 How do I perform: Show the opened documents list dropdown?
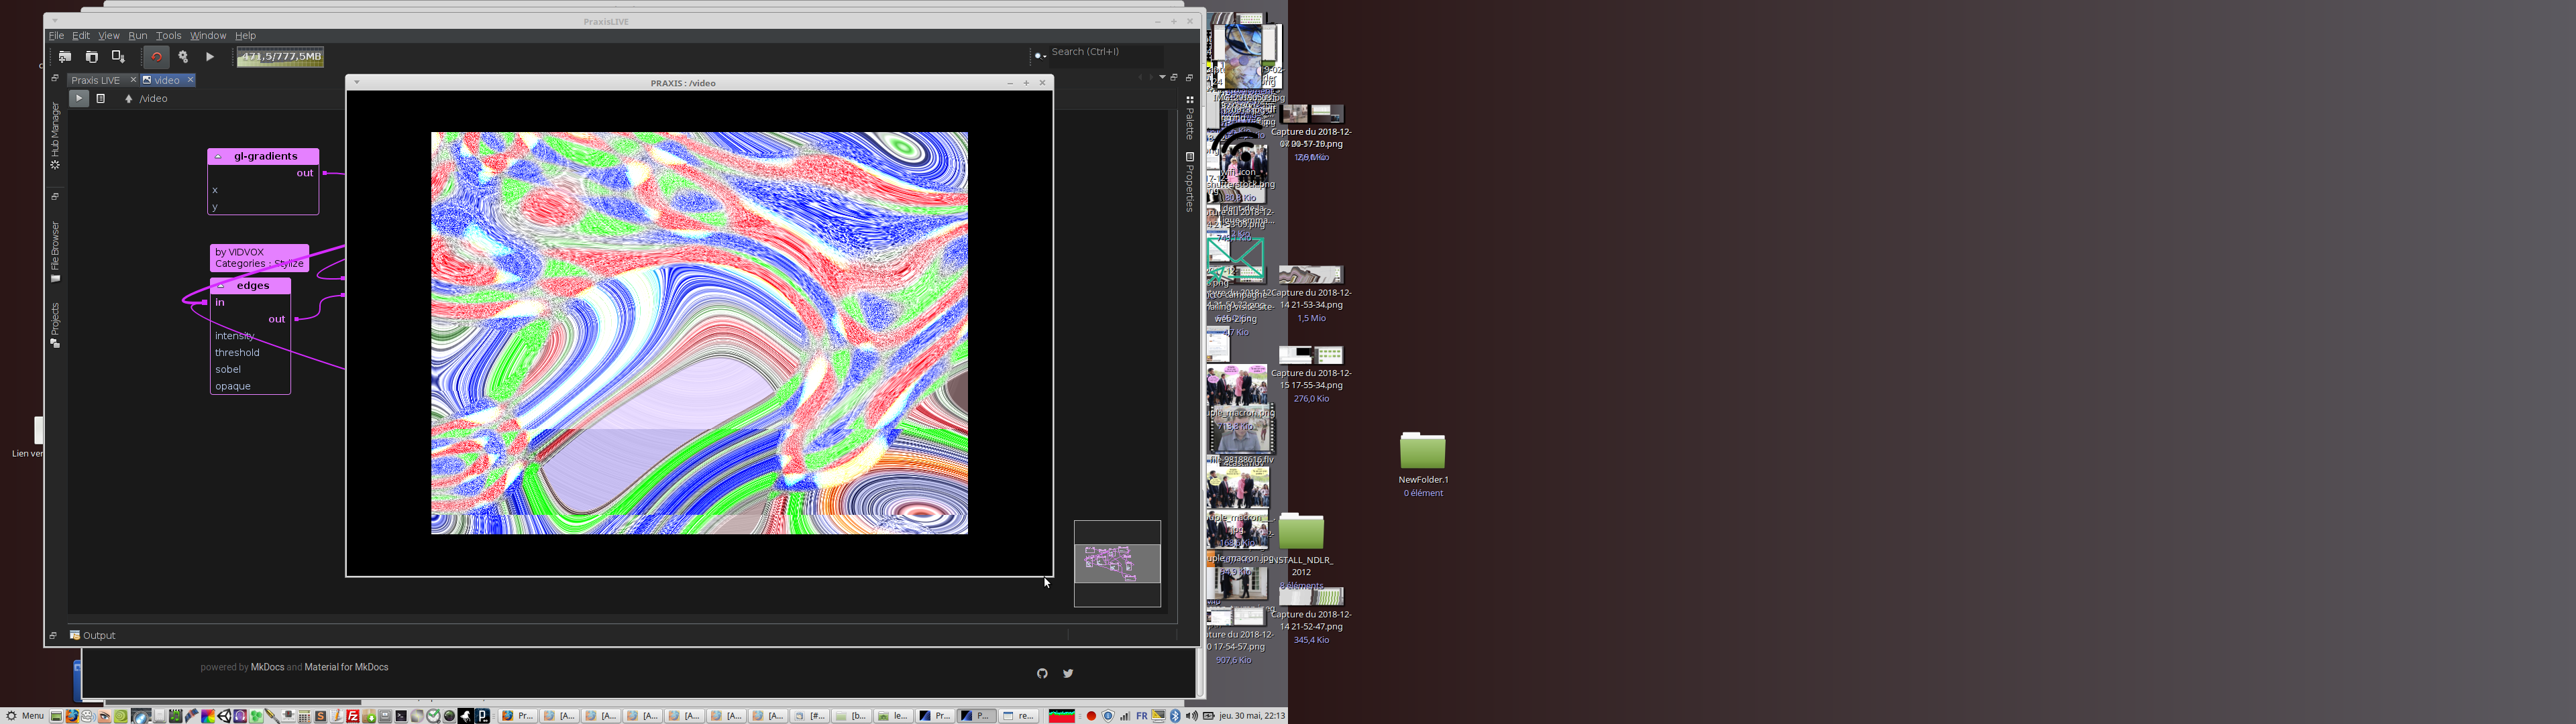click(x=1162, y=77)
